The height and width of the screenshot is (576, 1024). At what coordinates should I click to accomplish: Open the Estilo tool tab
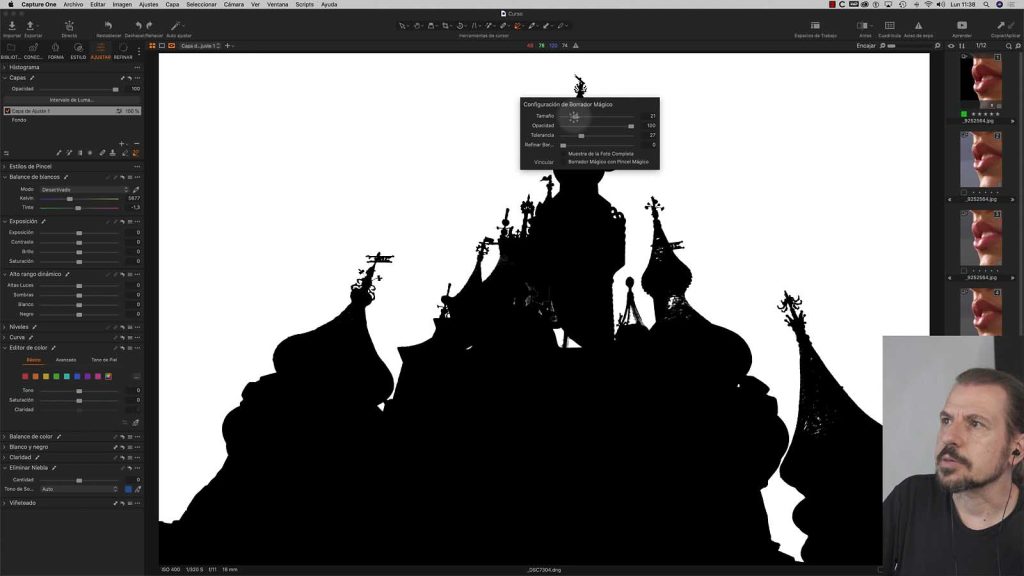point(78,48)
